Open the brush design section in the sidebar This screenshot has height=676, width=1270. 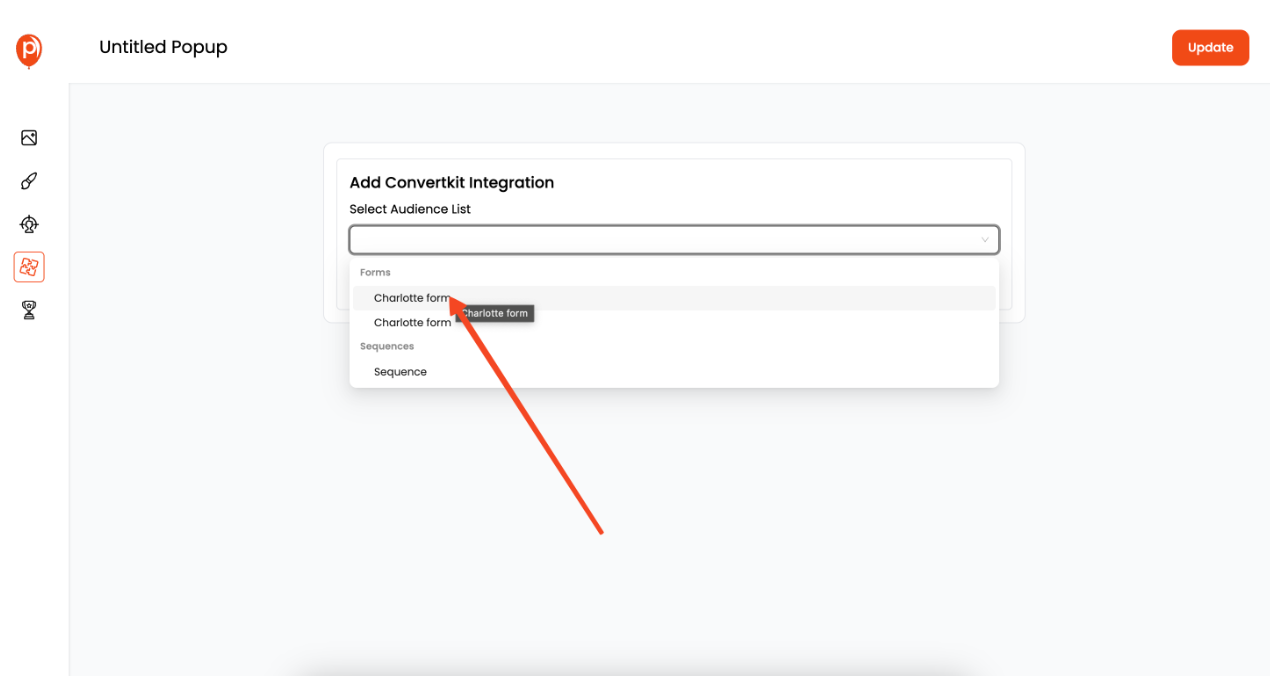point(29,181)
